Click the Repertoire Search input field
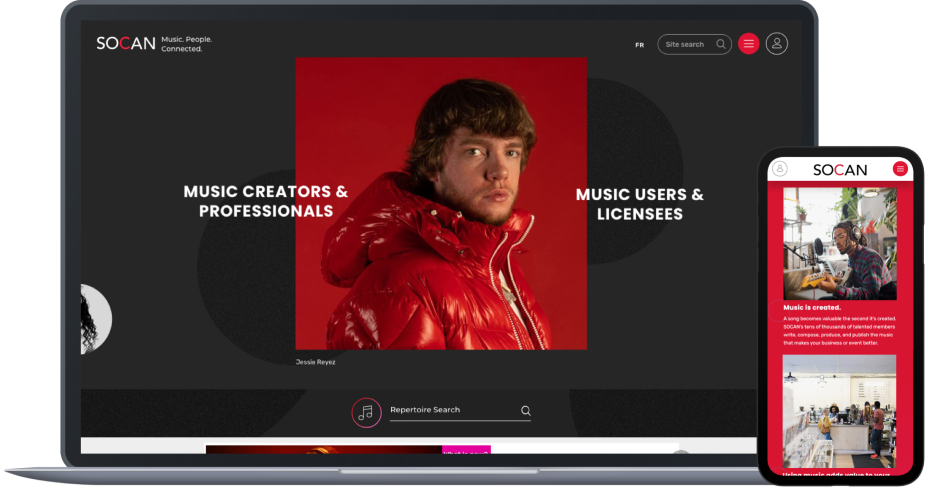Viewport: 928px width, 487px height. [x=450, y=411]
